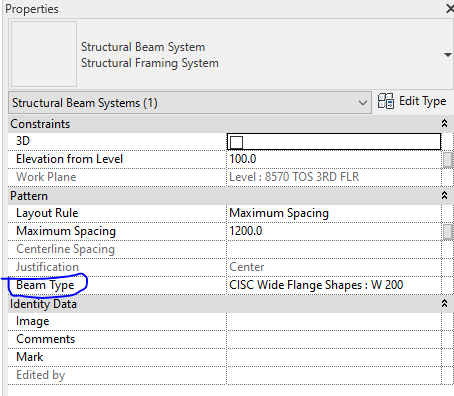Click the Mark value field

tap(334, 357)
